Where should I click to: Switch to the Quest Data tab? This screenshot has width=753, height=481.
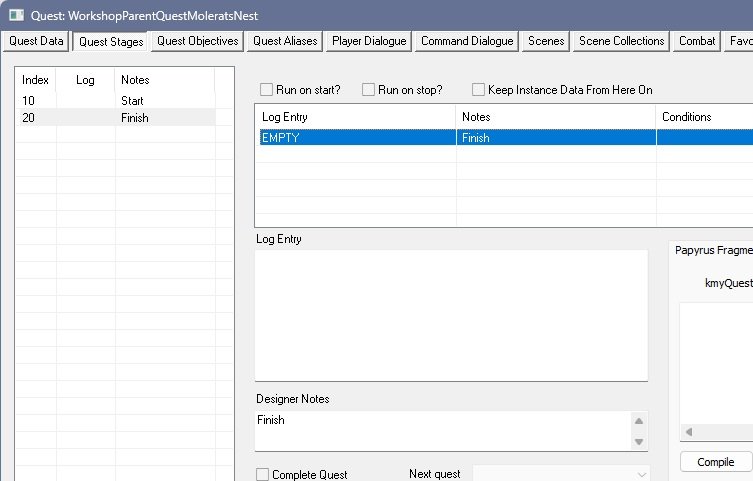pos(36,41)
